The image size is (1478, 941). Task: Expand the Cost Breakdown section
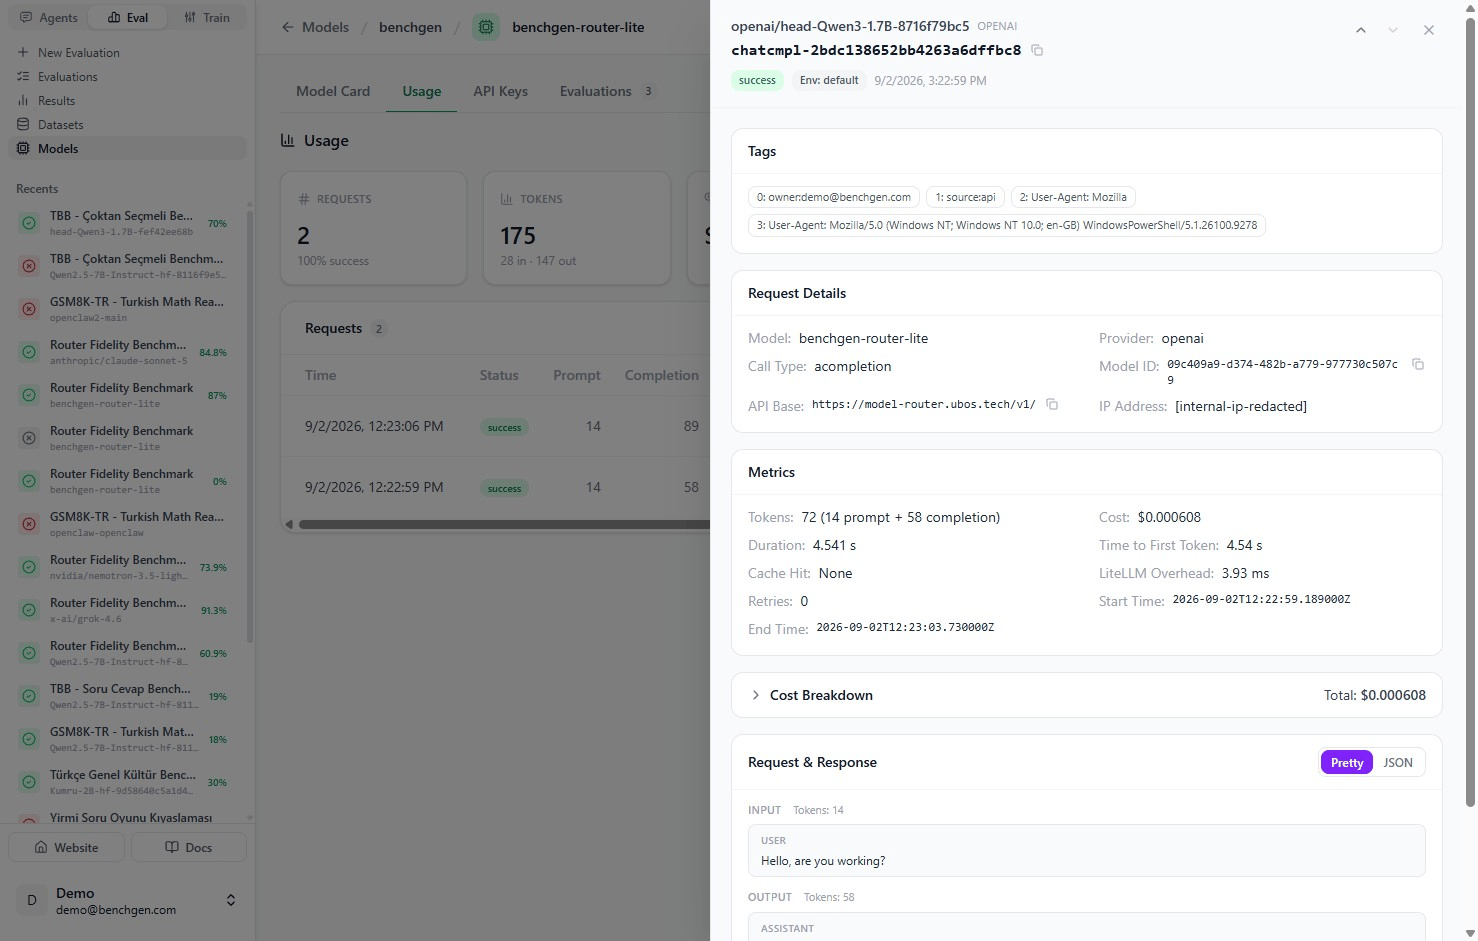[1087, 695]
